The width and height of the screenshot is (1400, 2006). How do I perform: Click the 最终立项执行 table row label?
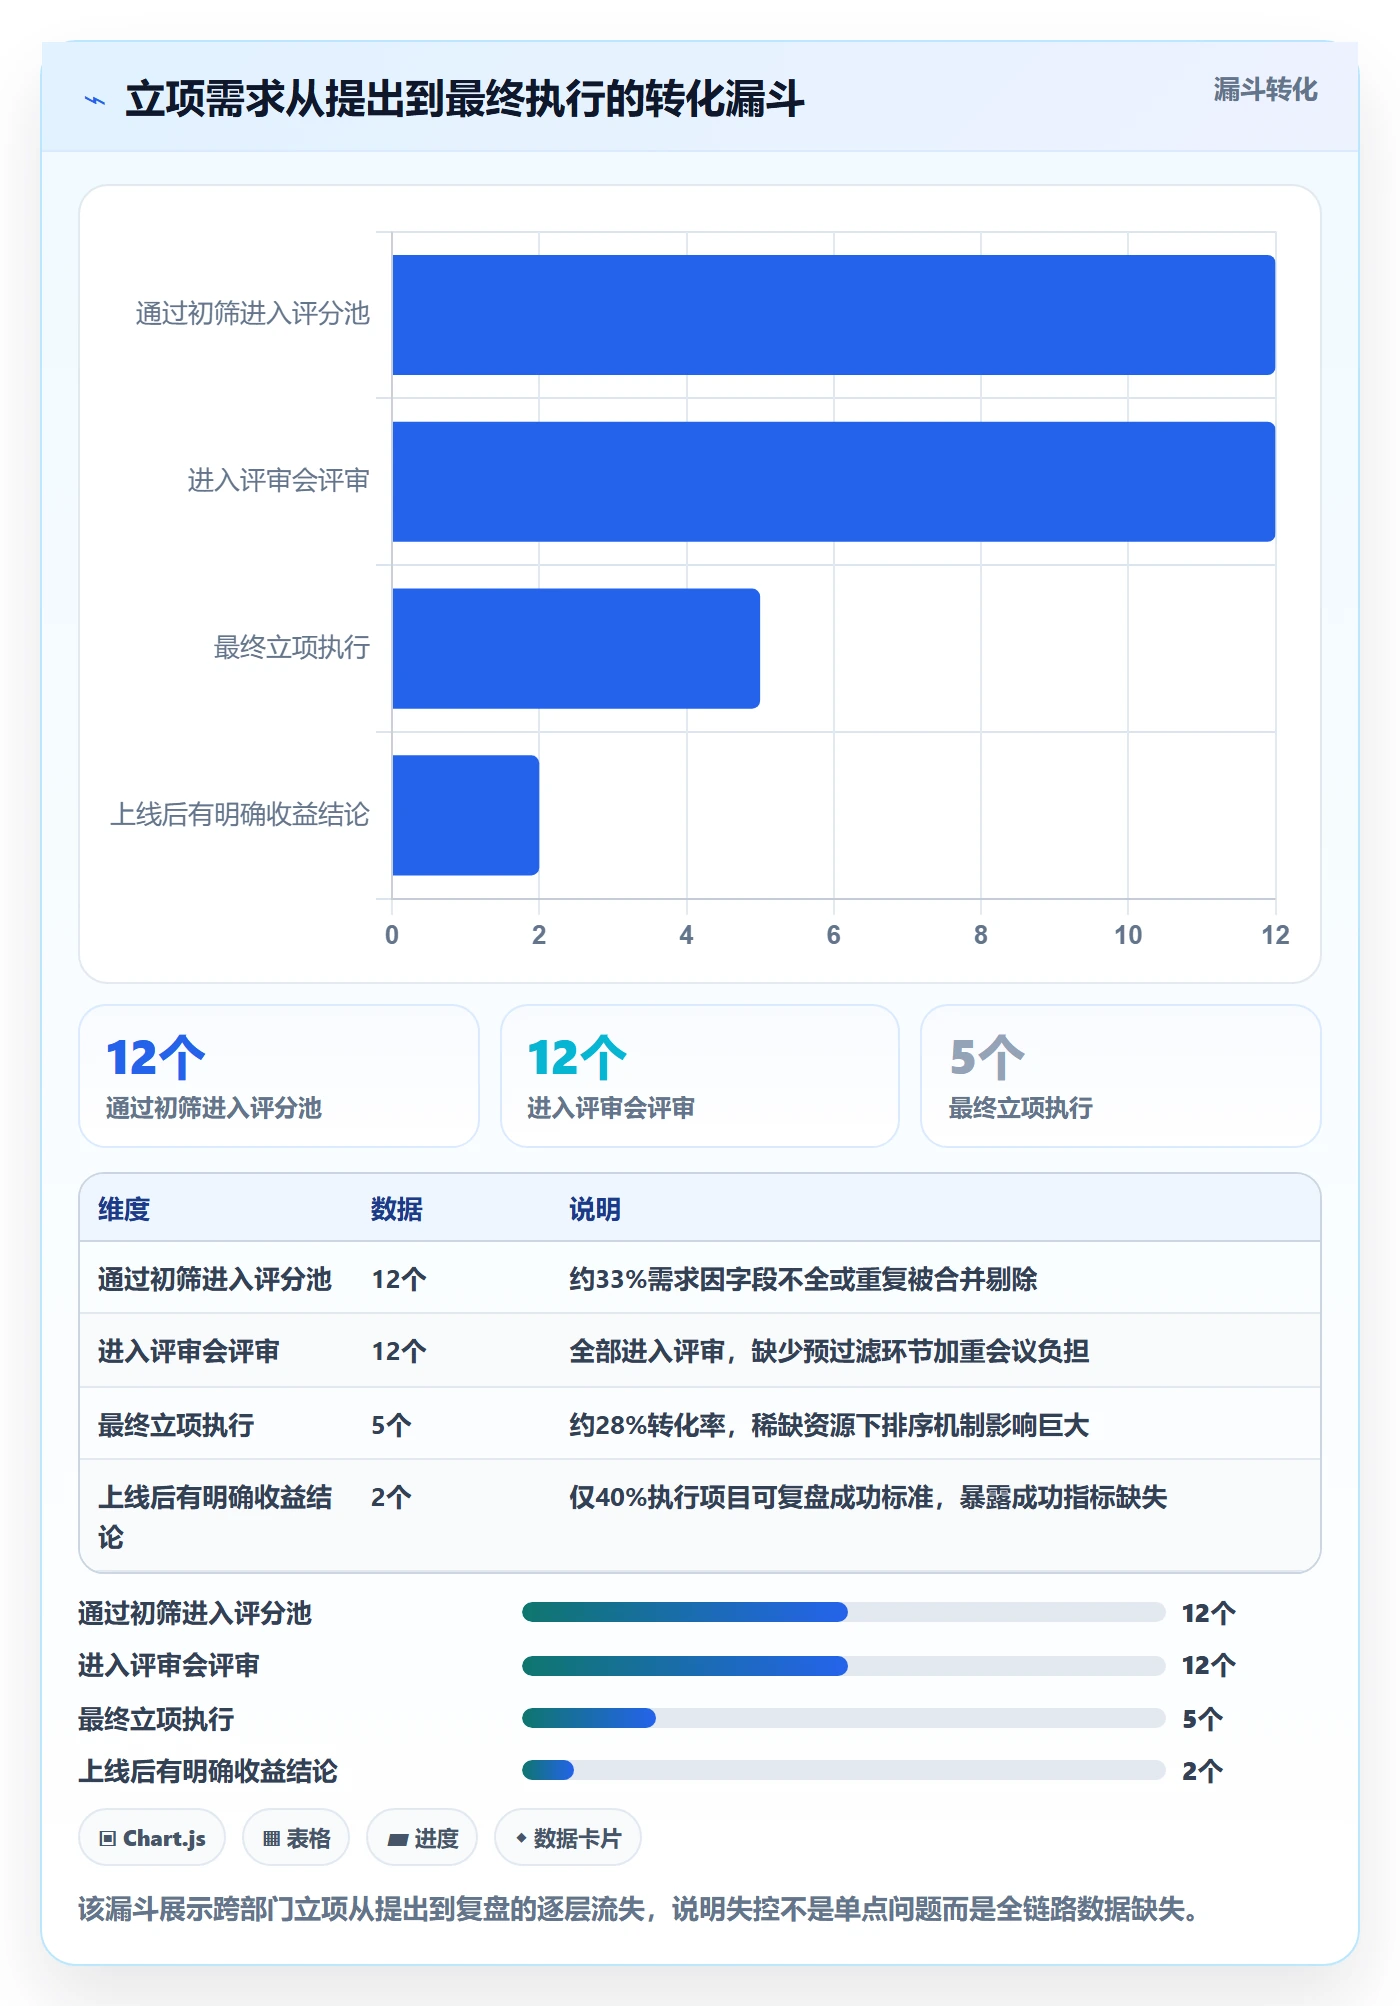point(176,1425)
